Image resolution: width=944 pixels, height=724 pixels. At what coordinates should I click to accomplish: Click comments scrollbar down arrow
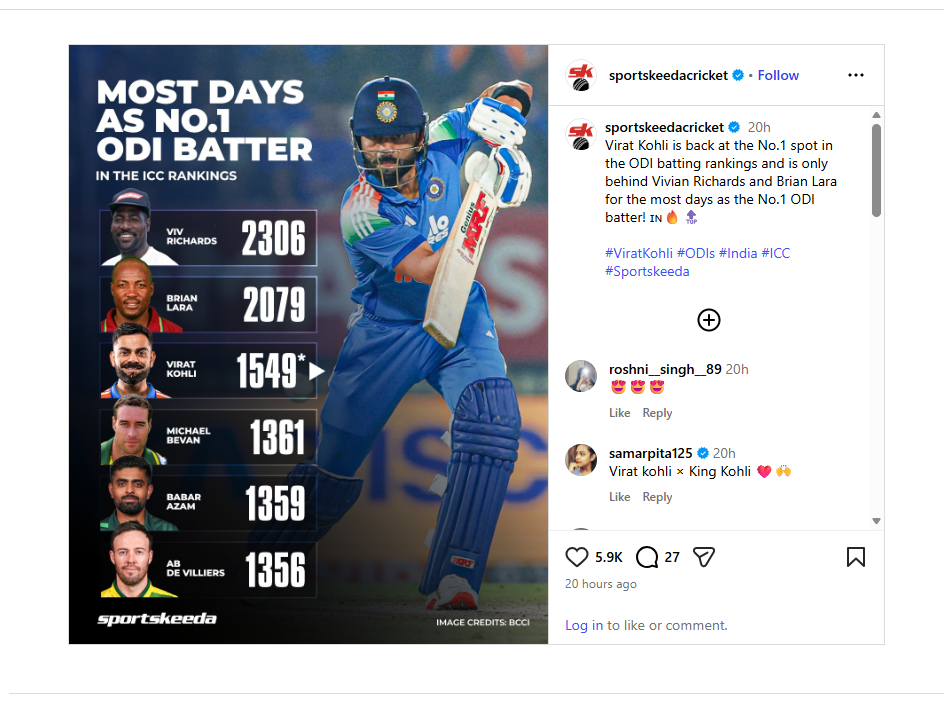click(877, 521)
